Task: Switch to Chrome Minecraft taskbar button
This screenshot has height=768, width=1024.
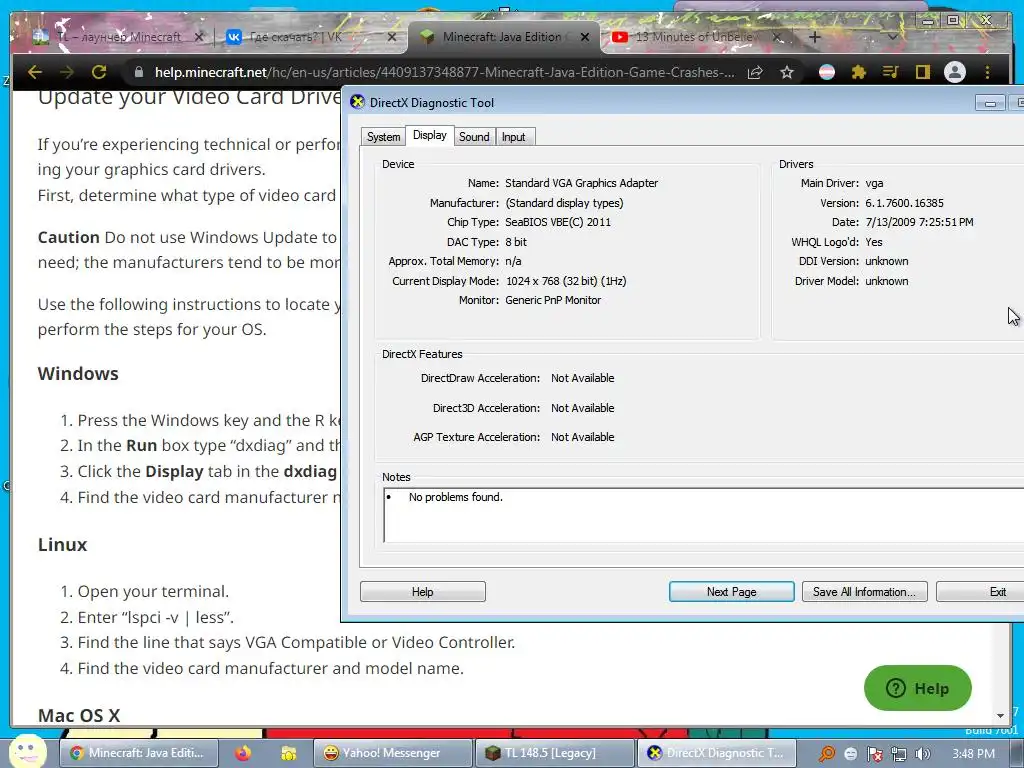Action: [139, 753]
